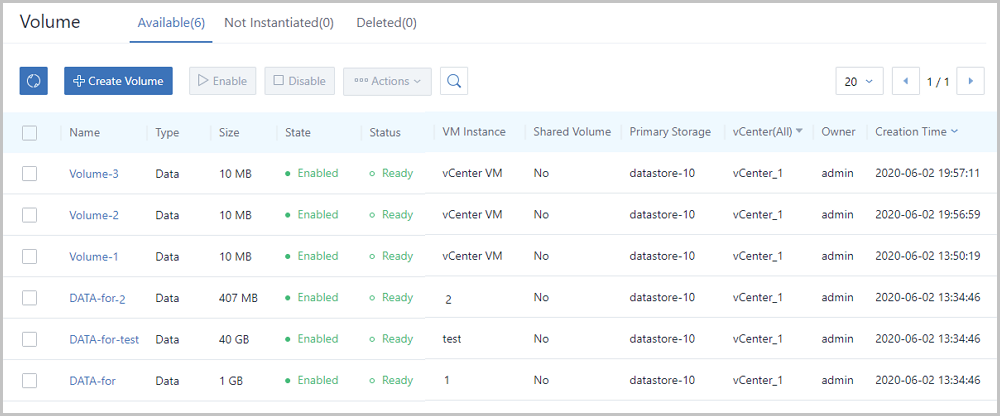
Task: Click the Shared Volume column header
Action: [572, 132]
